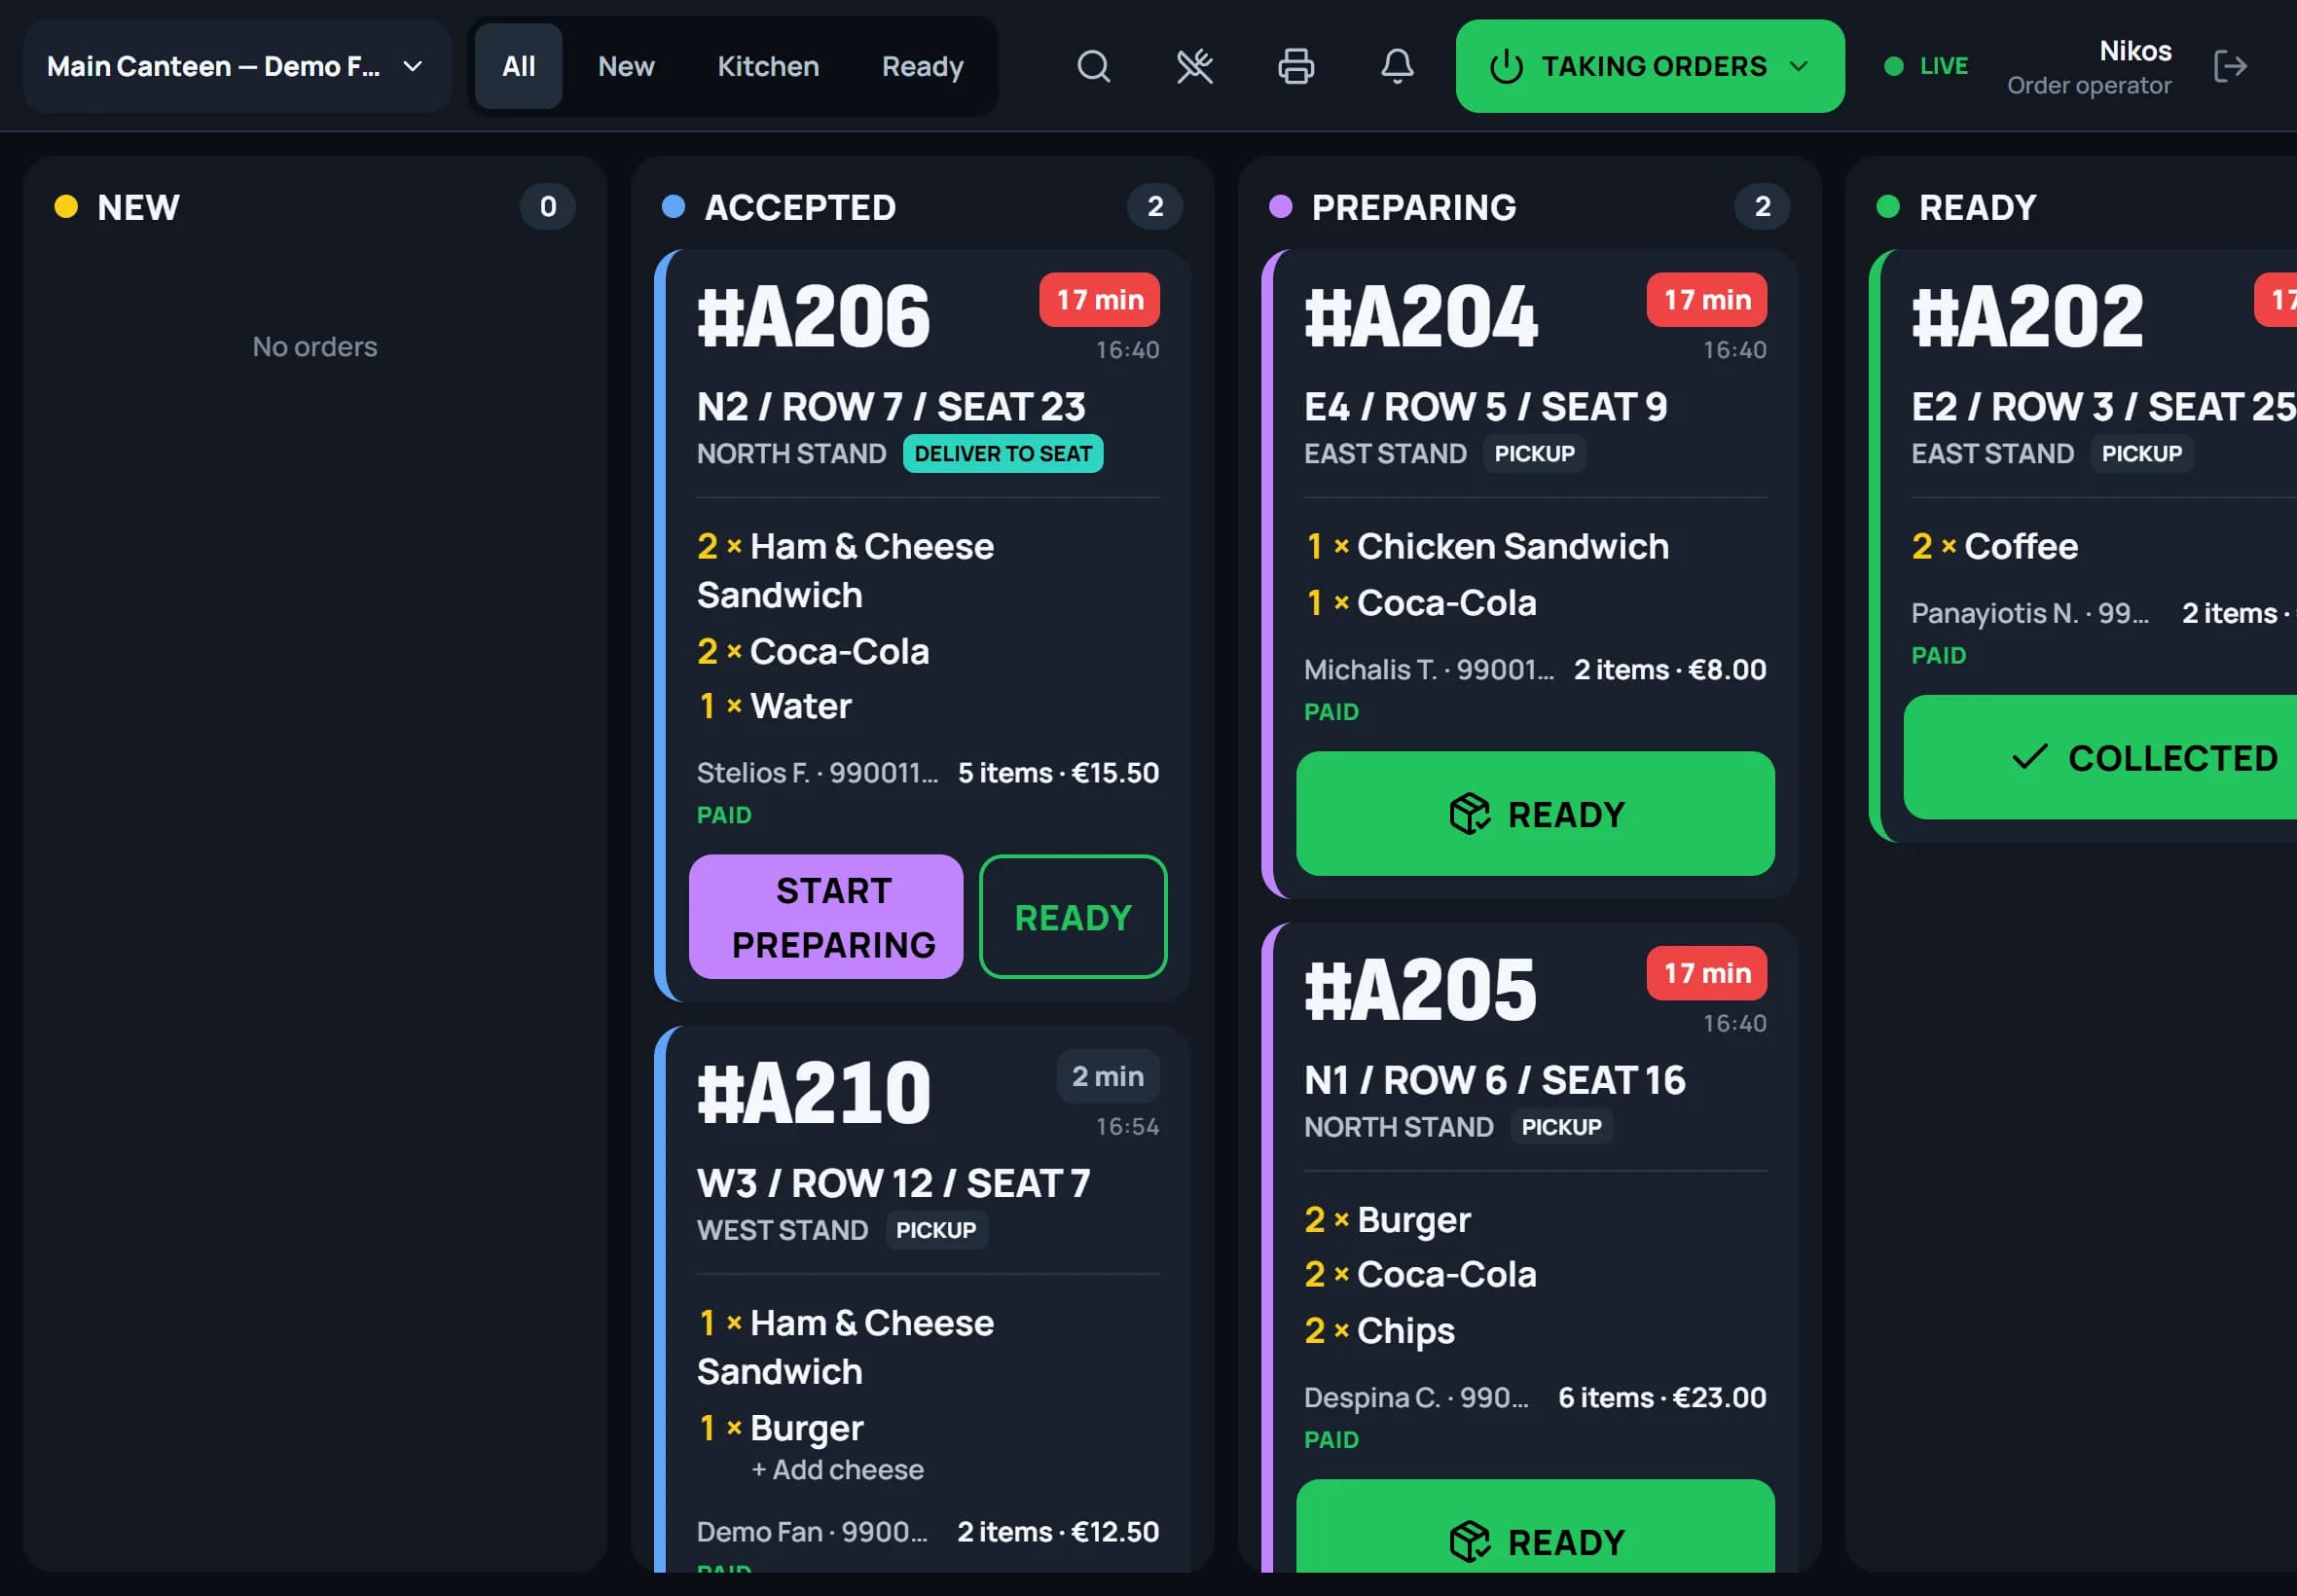Click order number #A205

(1420, 990)
